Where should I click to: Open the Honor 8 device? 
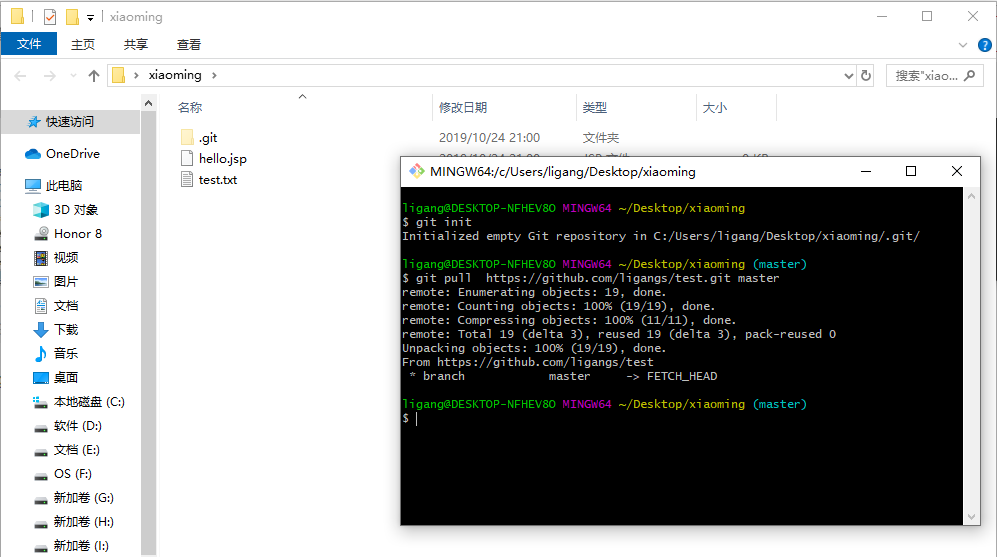[78, 233]
